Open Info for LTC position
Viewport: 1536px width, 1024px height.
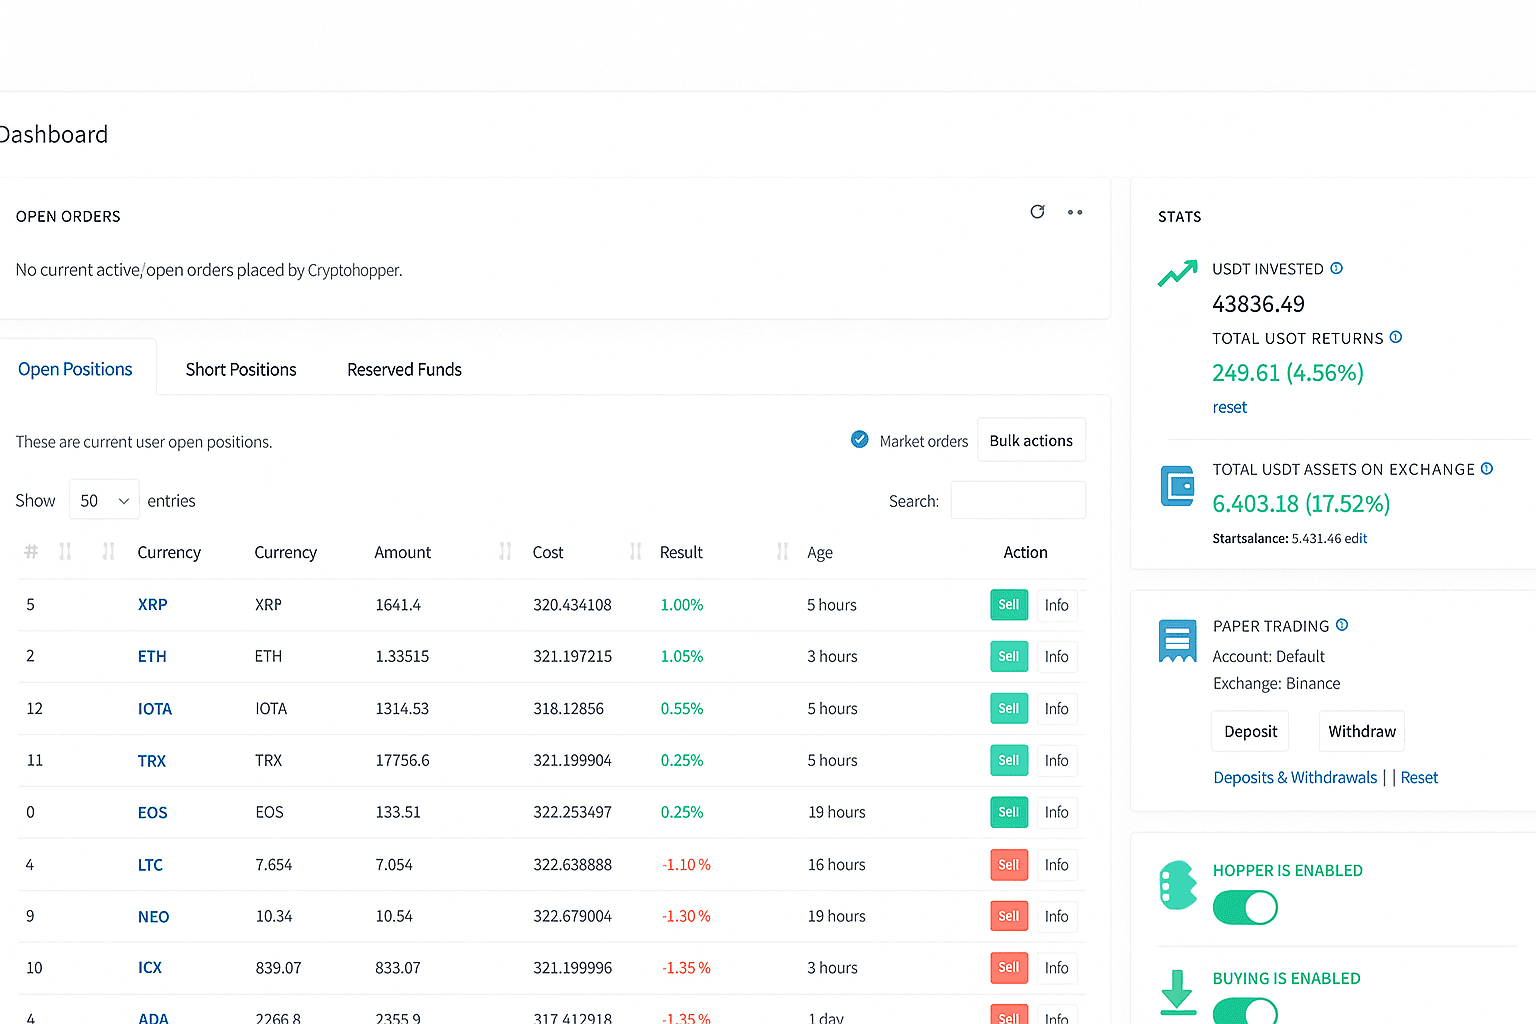[1057, 864]
